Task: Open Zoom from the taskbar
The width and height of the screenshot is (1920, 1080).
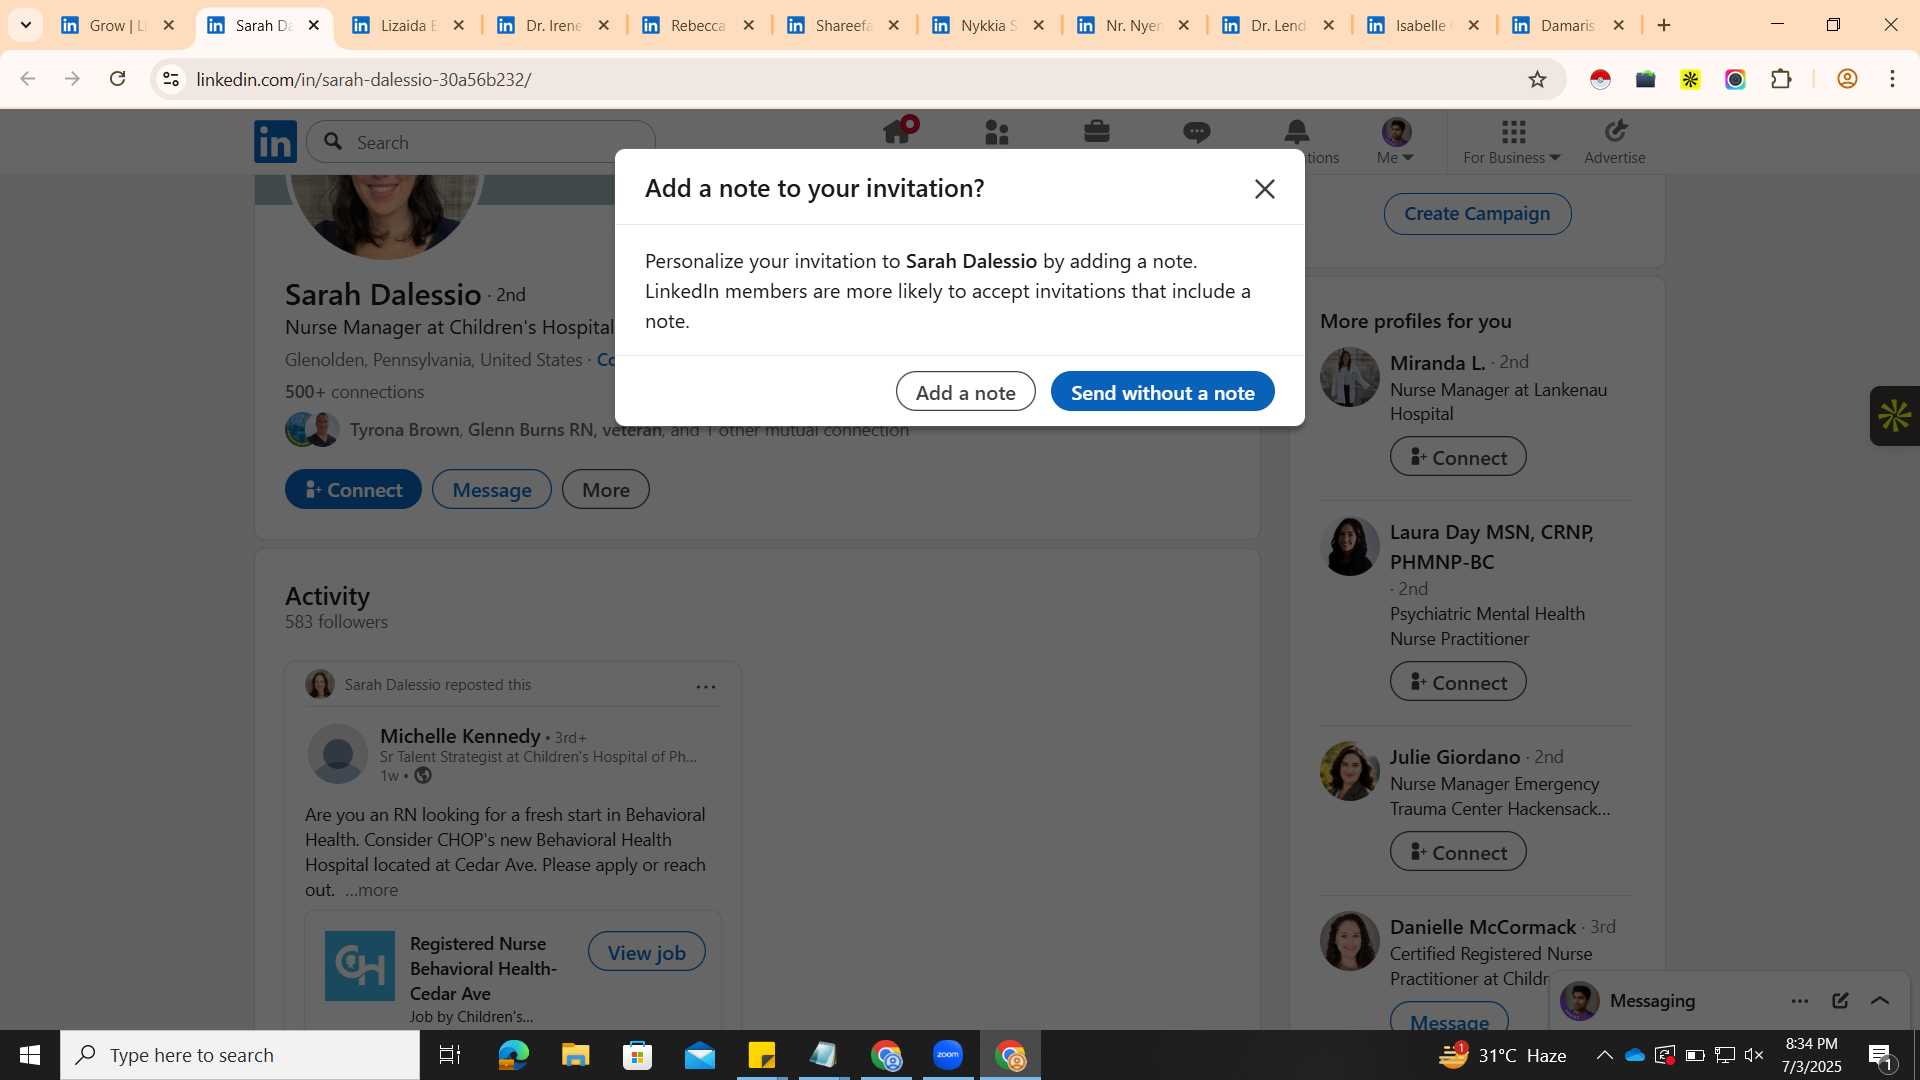Action: [948, 1055]
